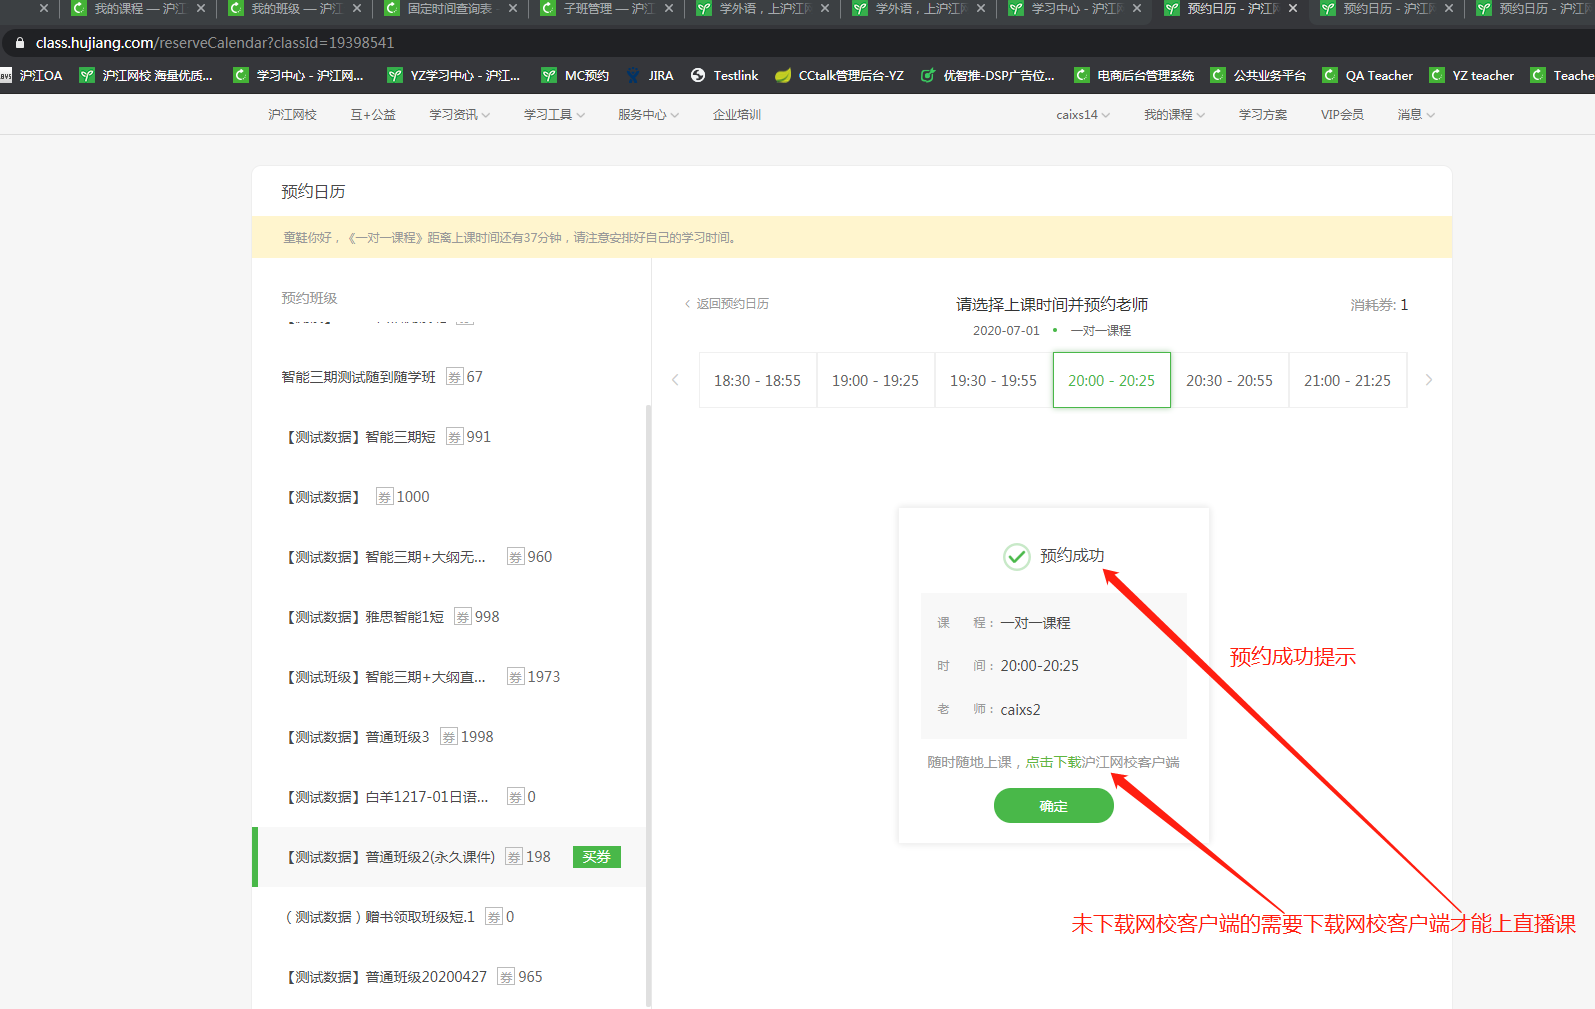Choose the 21:00 - 21:25 time slot
Screen dimensions: 1595x1009
(1347, 380)
